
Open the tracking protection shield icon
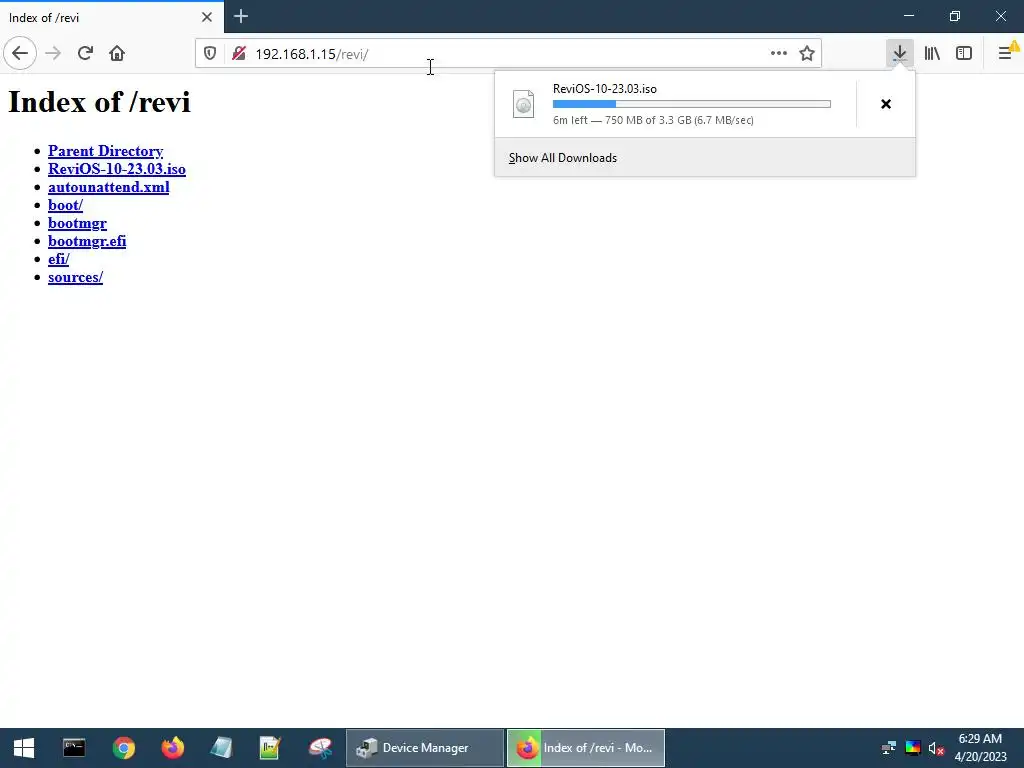[210, 54]
